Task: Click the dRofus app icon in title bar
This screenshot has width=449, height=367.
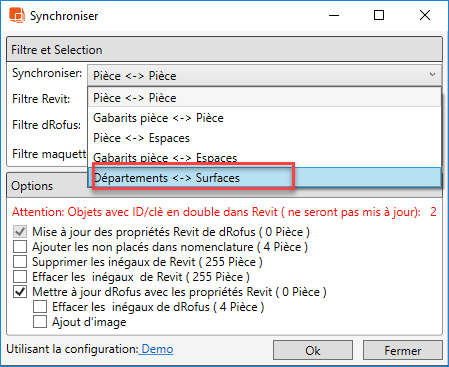Action: pyautogui.click(x=17, y=15)
